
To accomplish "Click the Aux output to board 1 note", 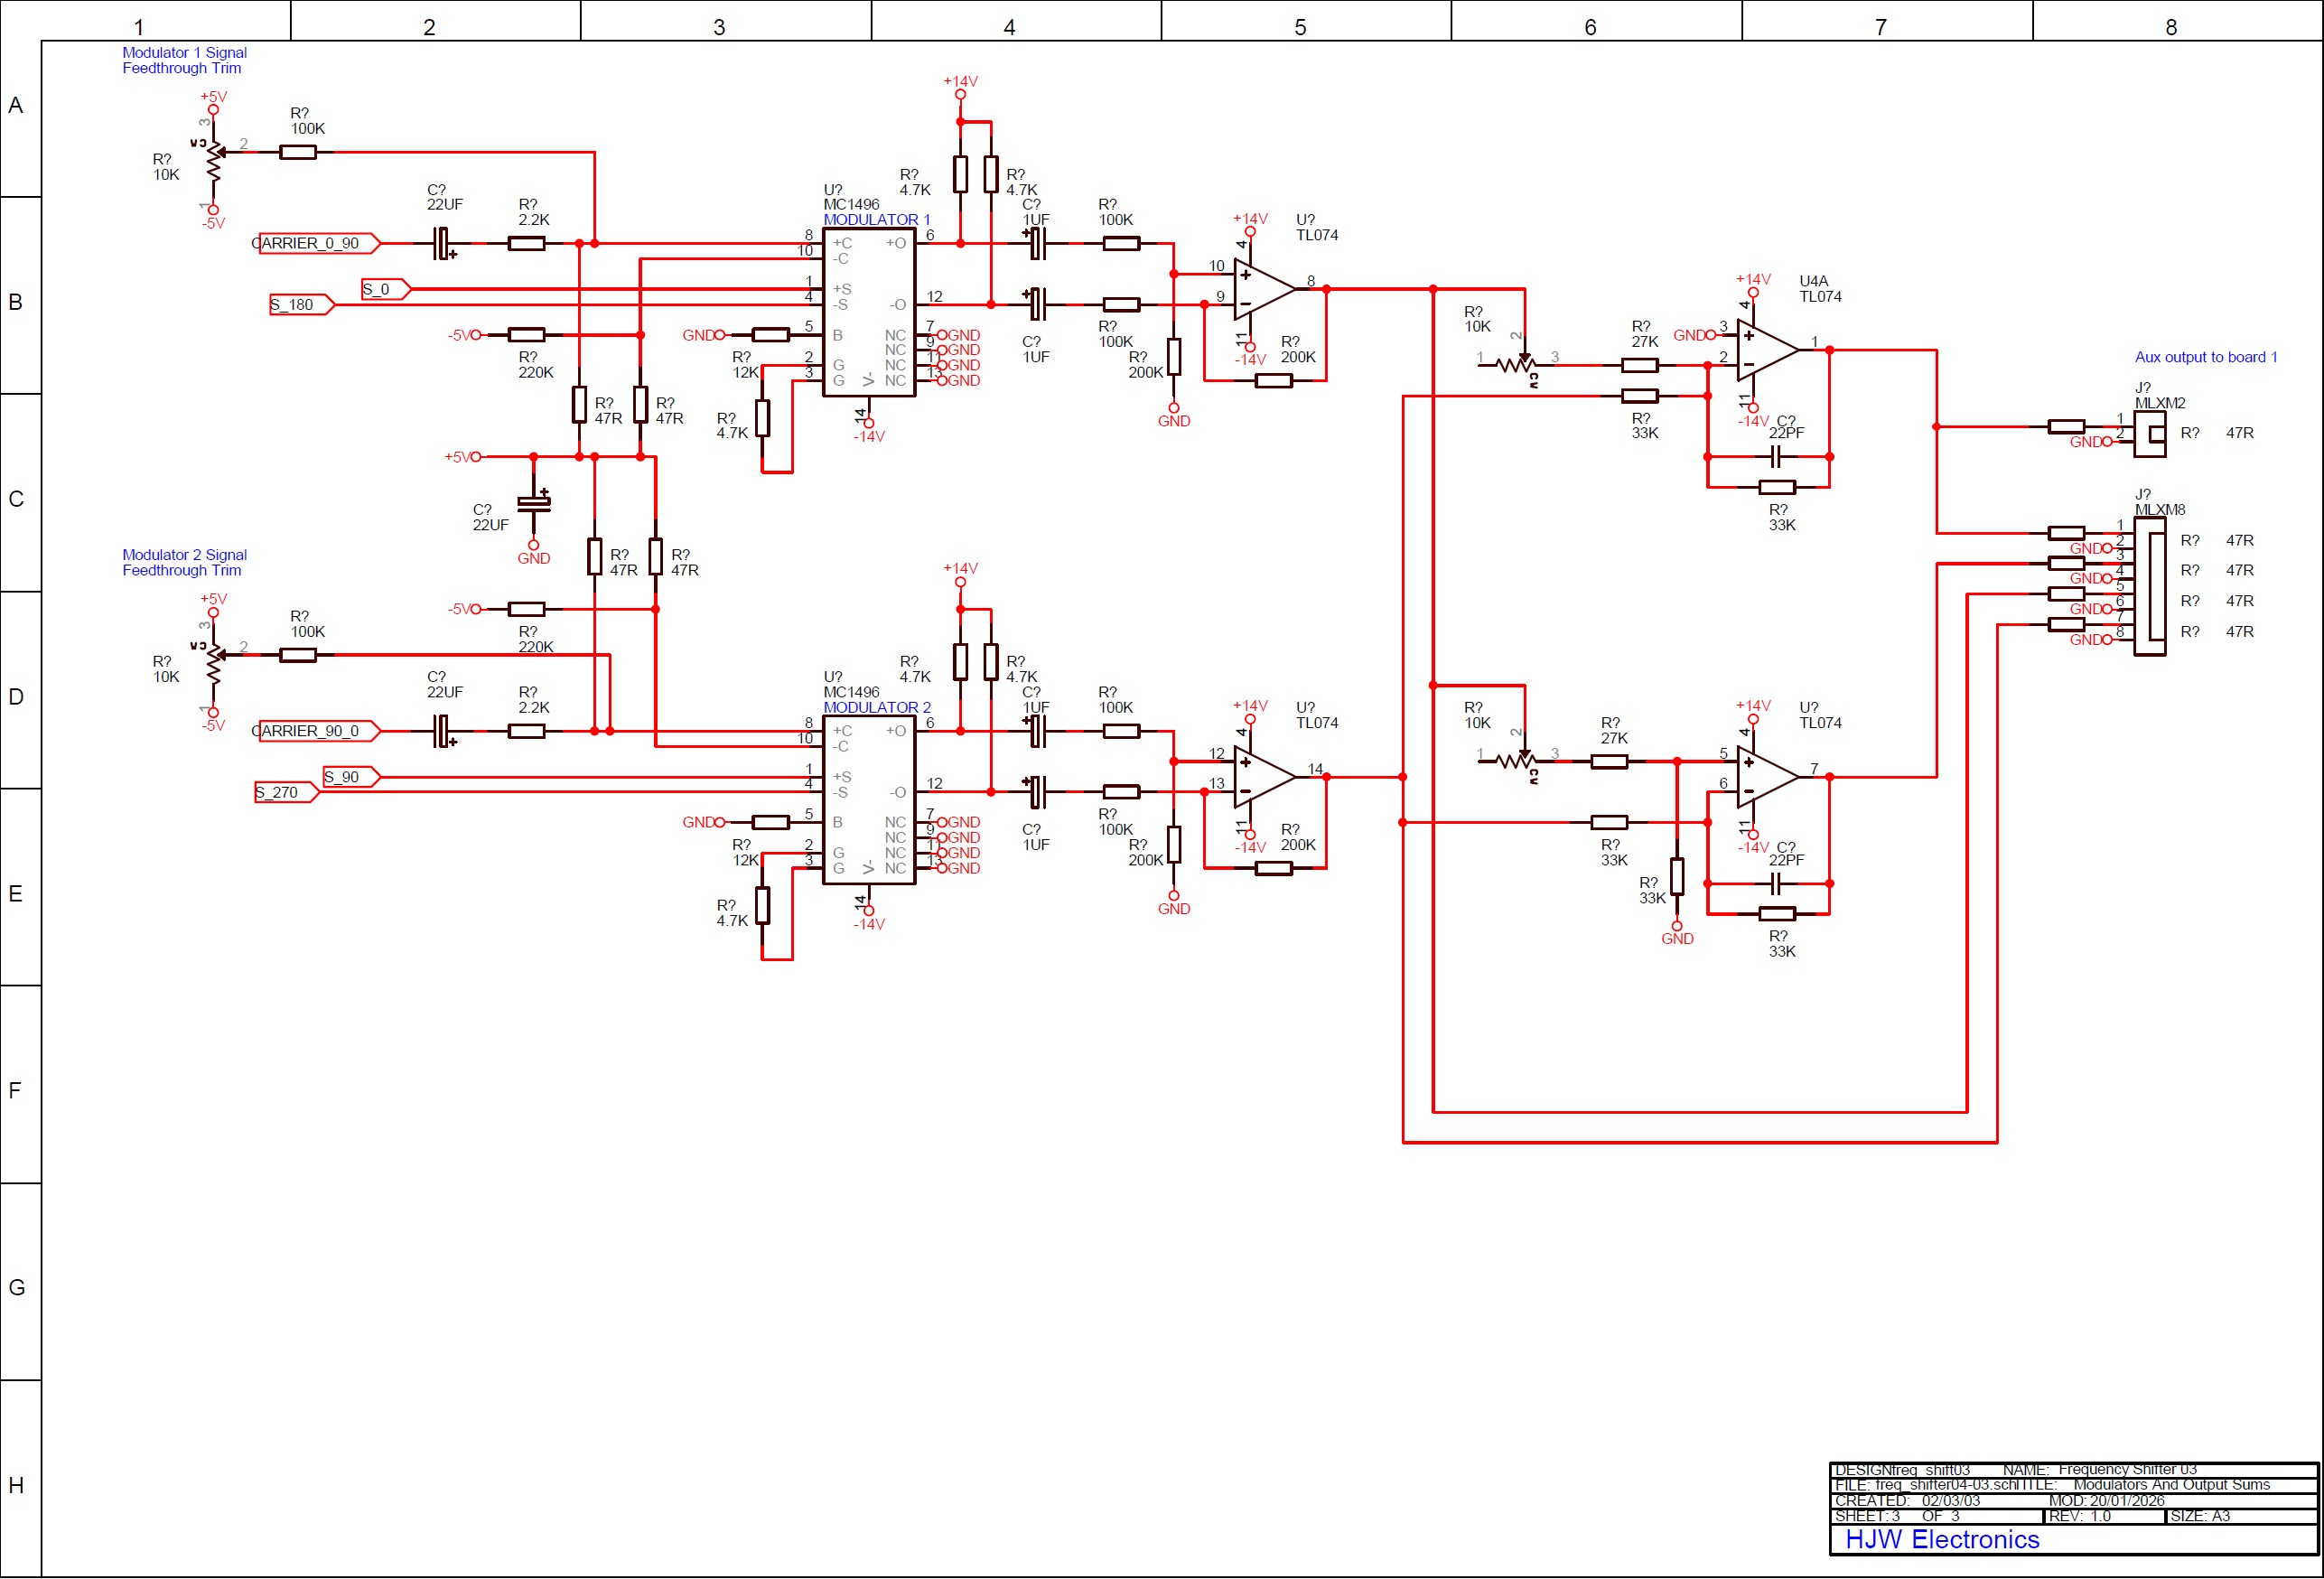I will pyautogui.click(x=2205, y=357).
